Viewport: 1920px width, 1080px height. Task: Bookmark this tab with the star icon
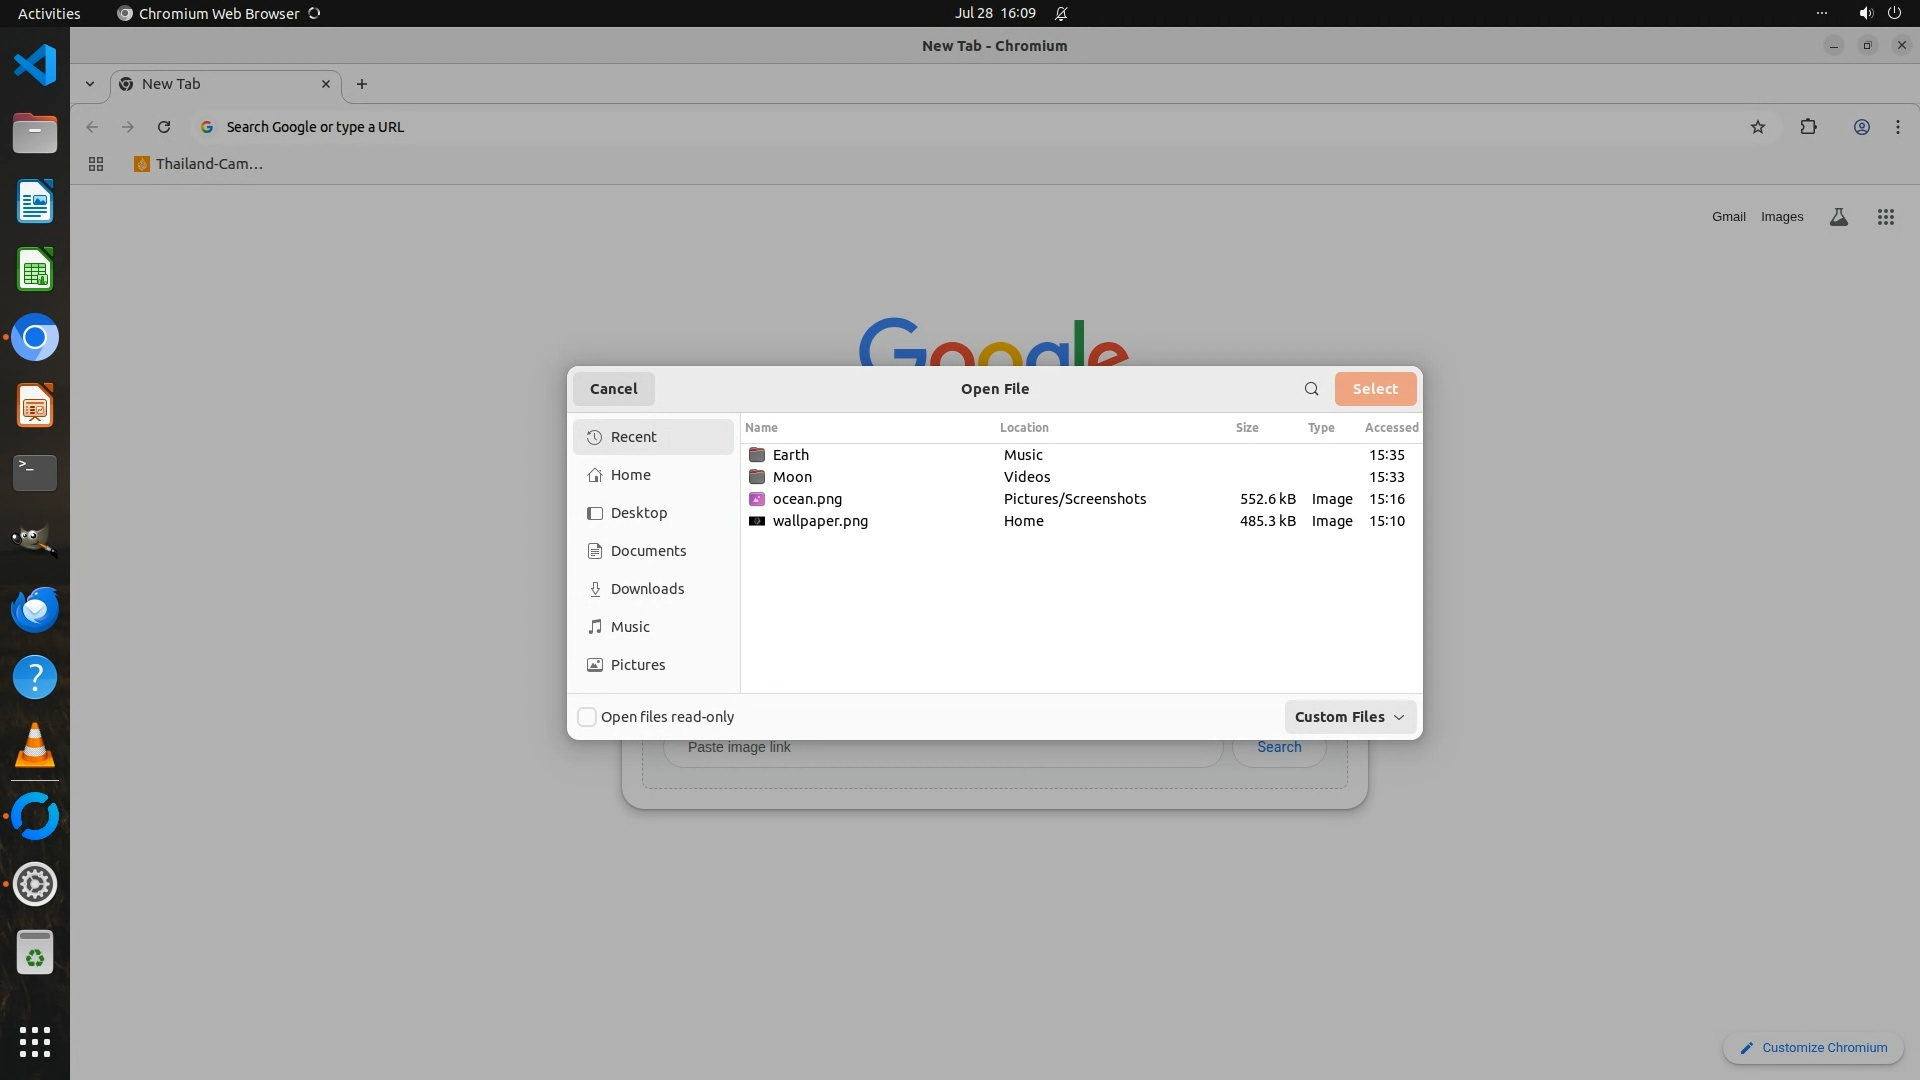pos(1758,127)
